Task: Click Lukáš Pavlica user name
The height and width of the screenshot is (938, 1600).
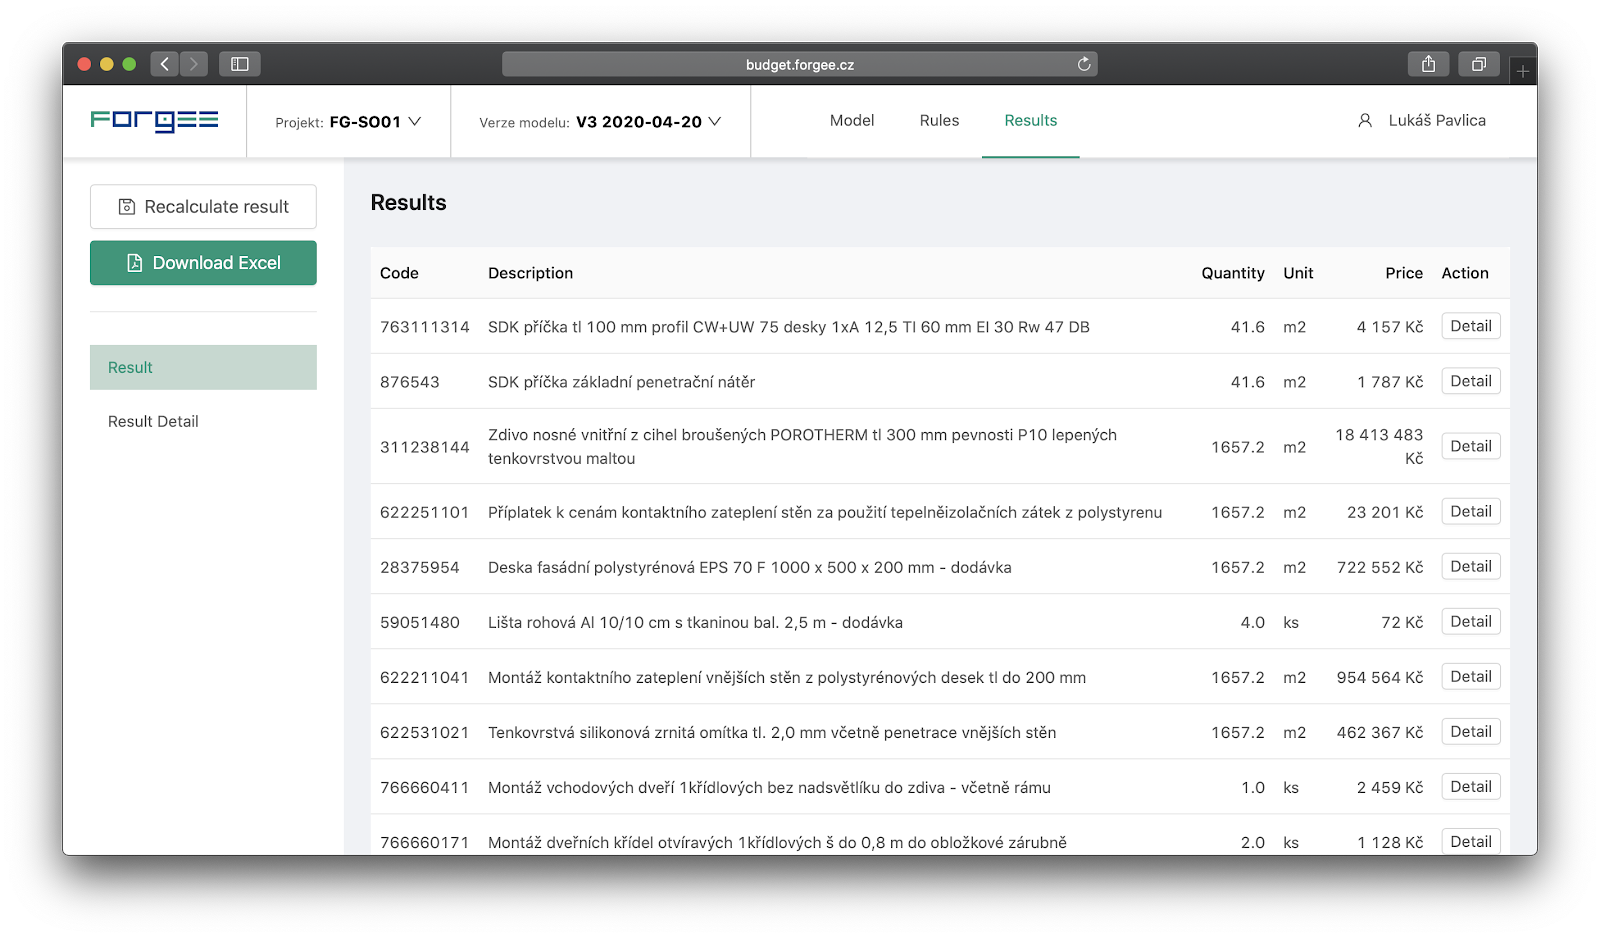Action: [1437, 120]
